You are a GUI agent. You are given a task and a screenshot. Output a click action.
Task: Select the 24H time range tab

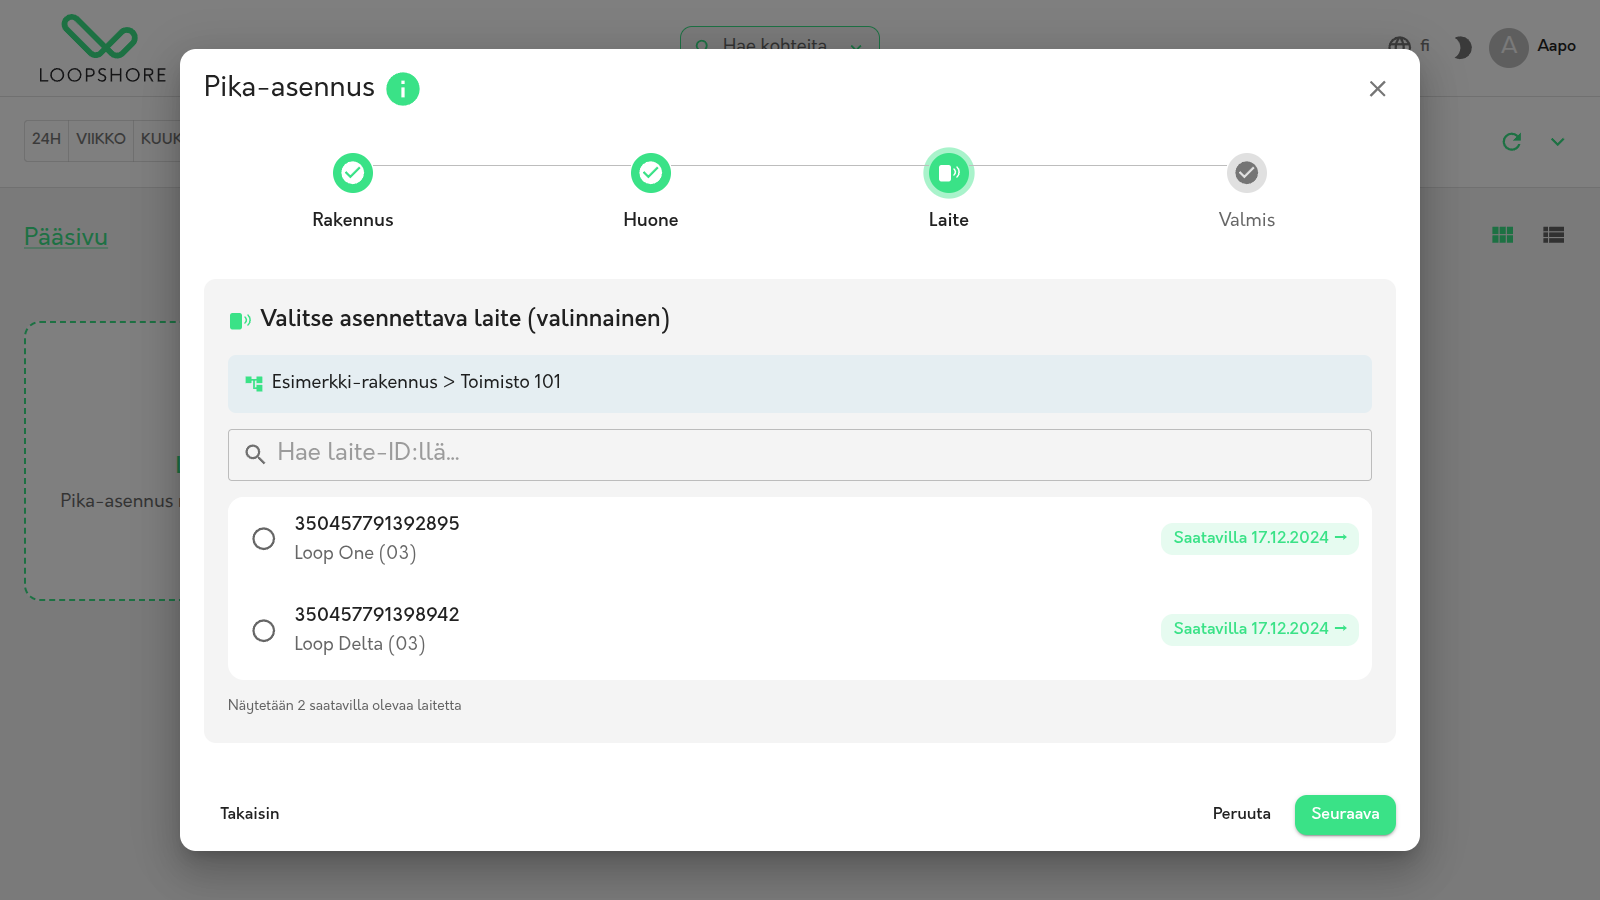pos(46,139)
